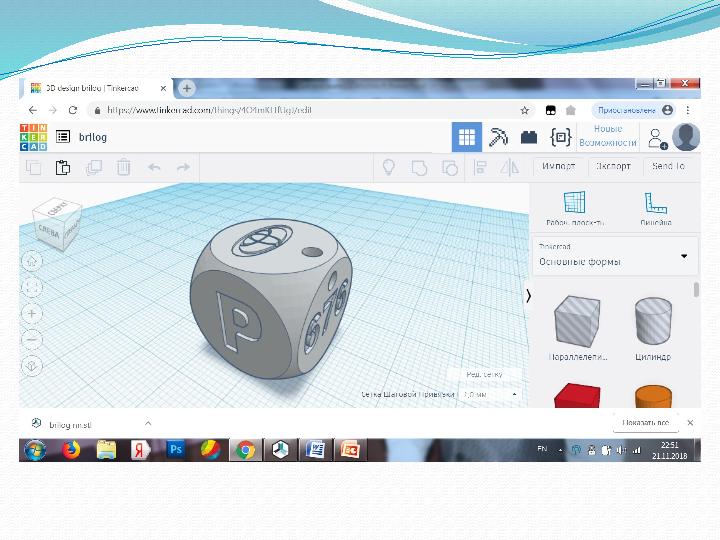Click Ред. сетку edit grid button
Viewport: 720px width, 540px height.
click(484, 375)
